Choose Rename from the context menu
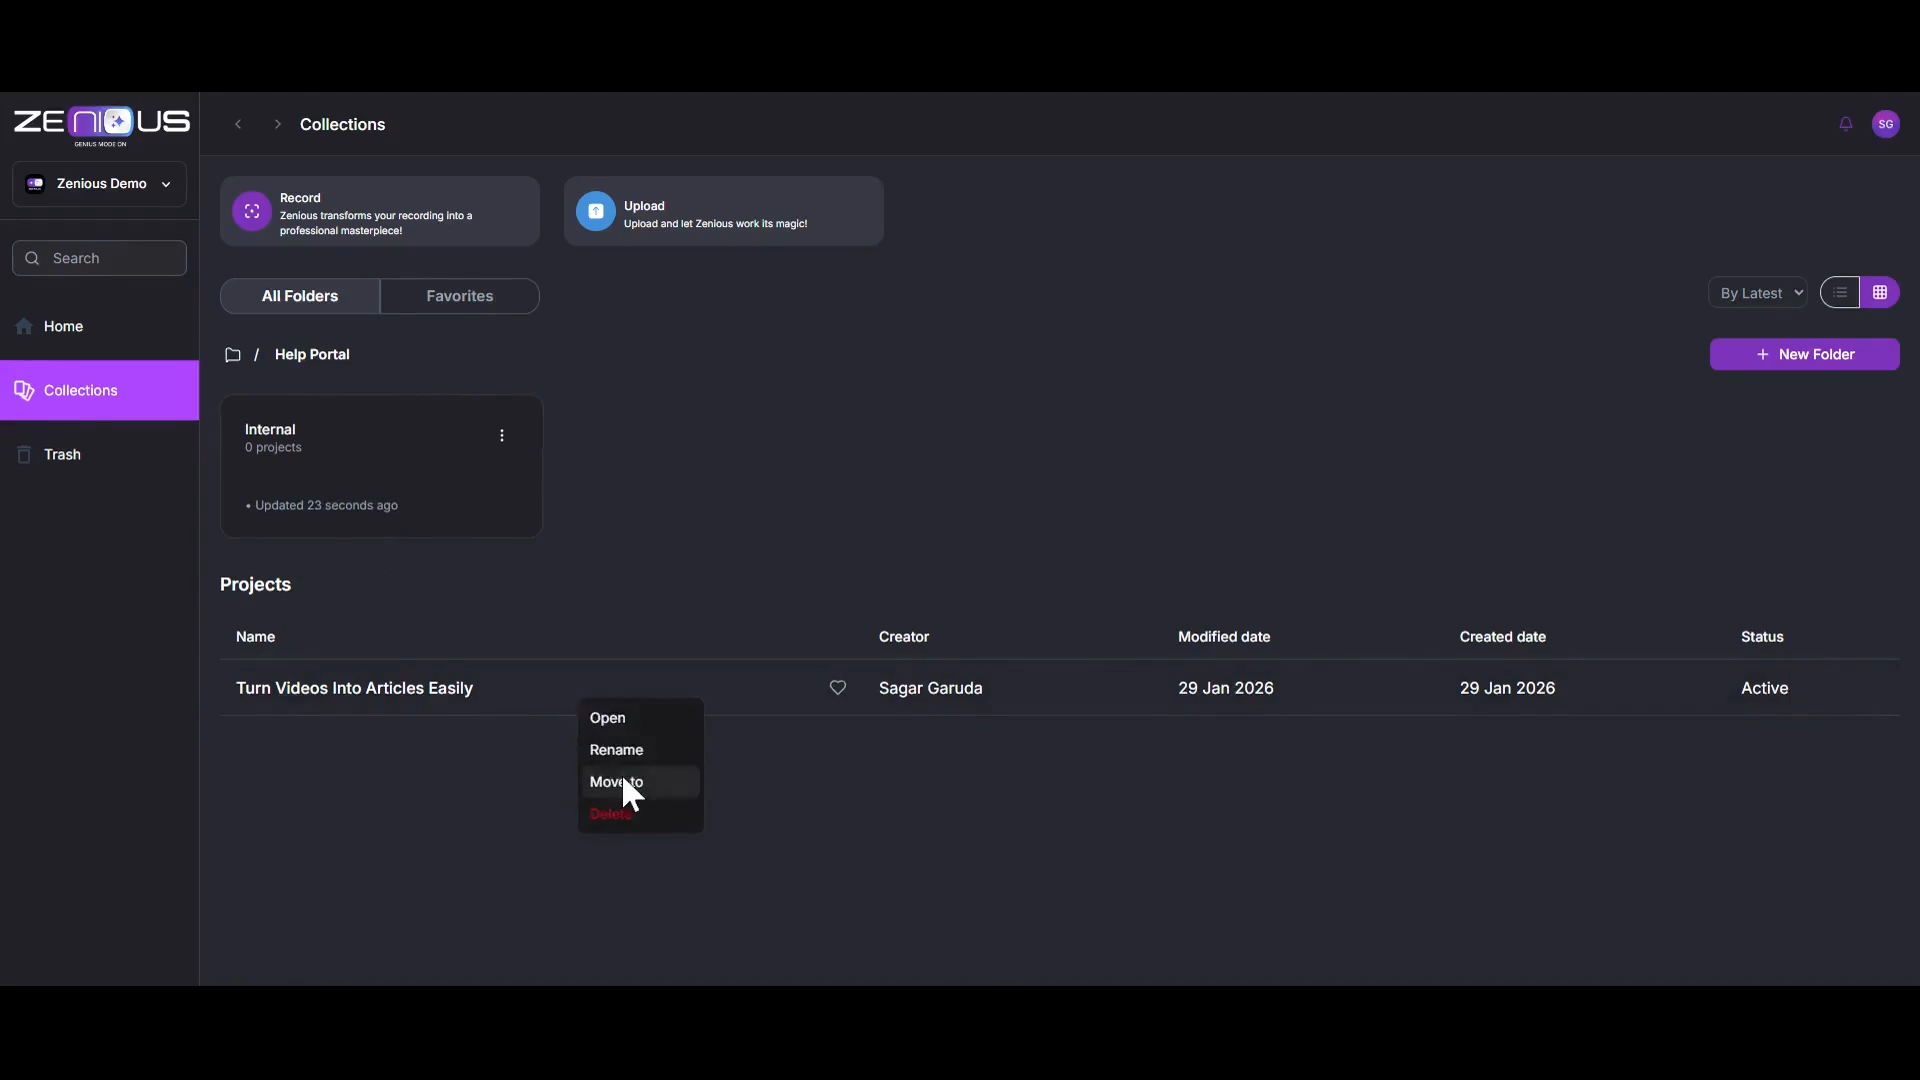Screen dimensions: 1920x1080 [x=616, y=749]
